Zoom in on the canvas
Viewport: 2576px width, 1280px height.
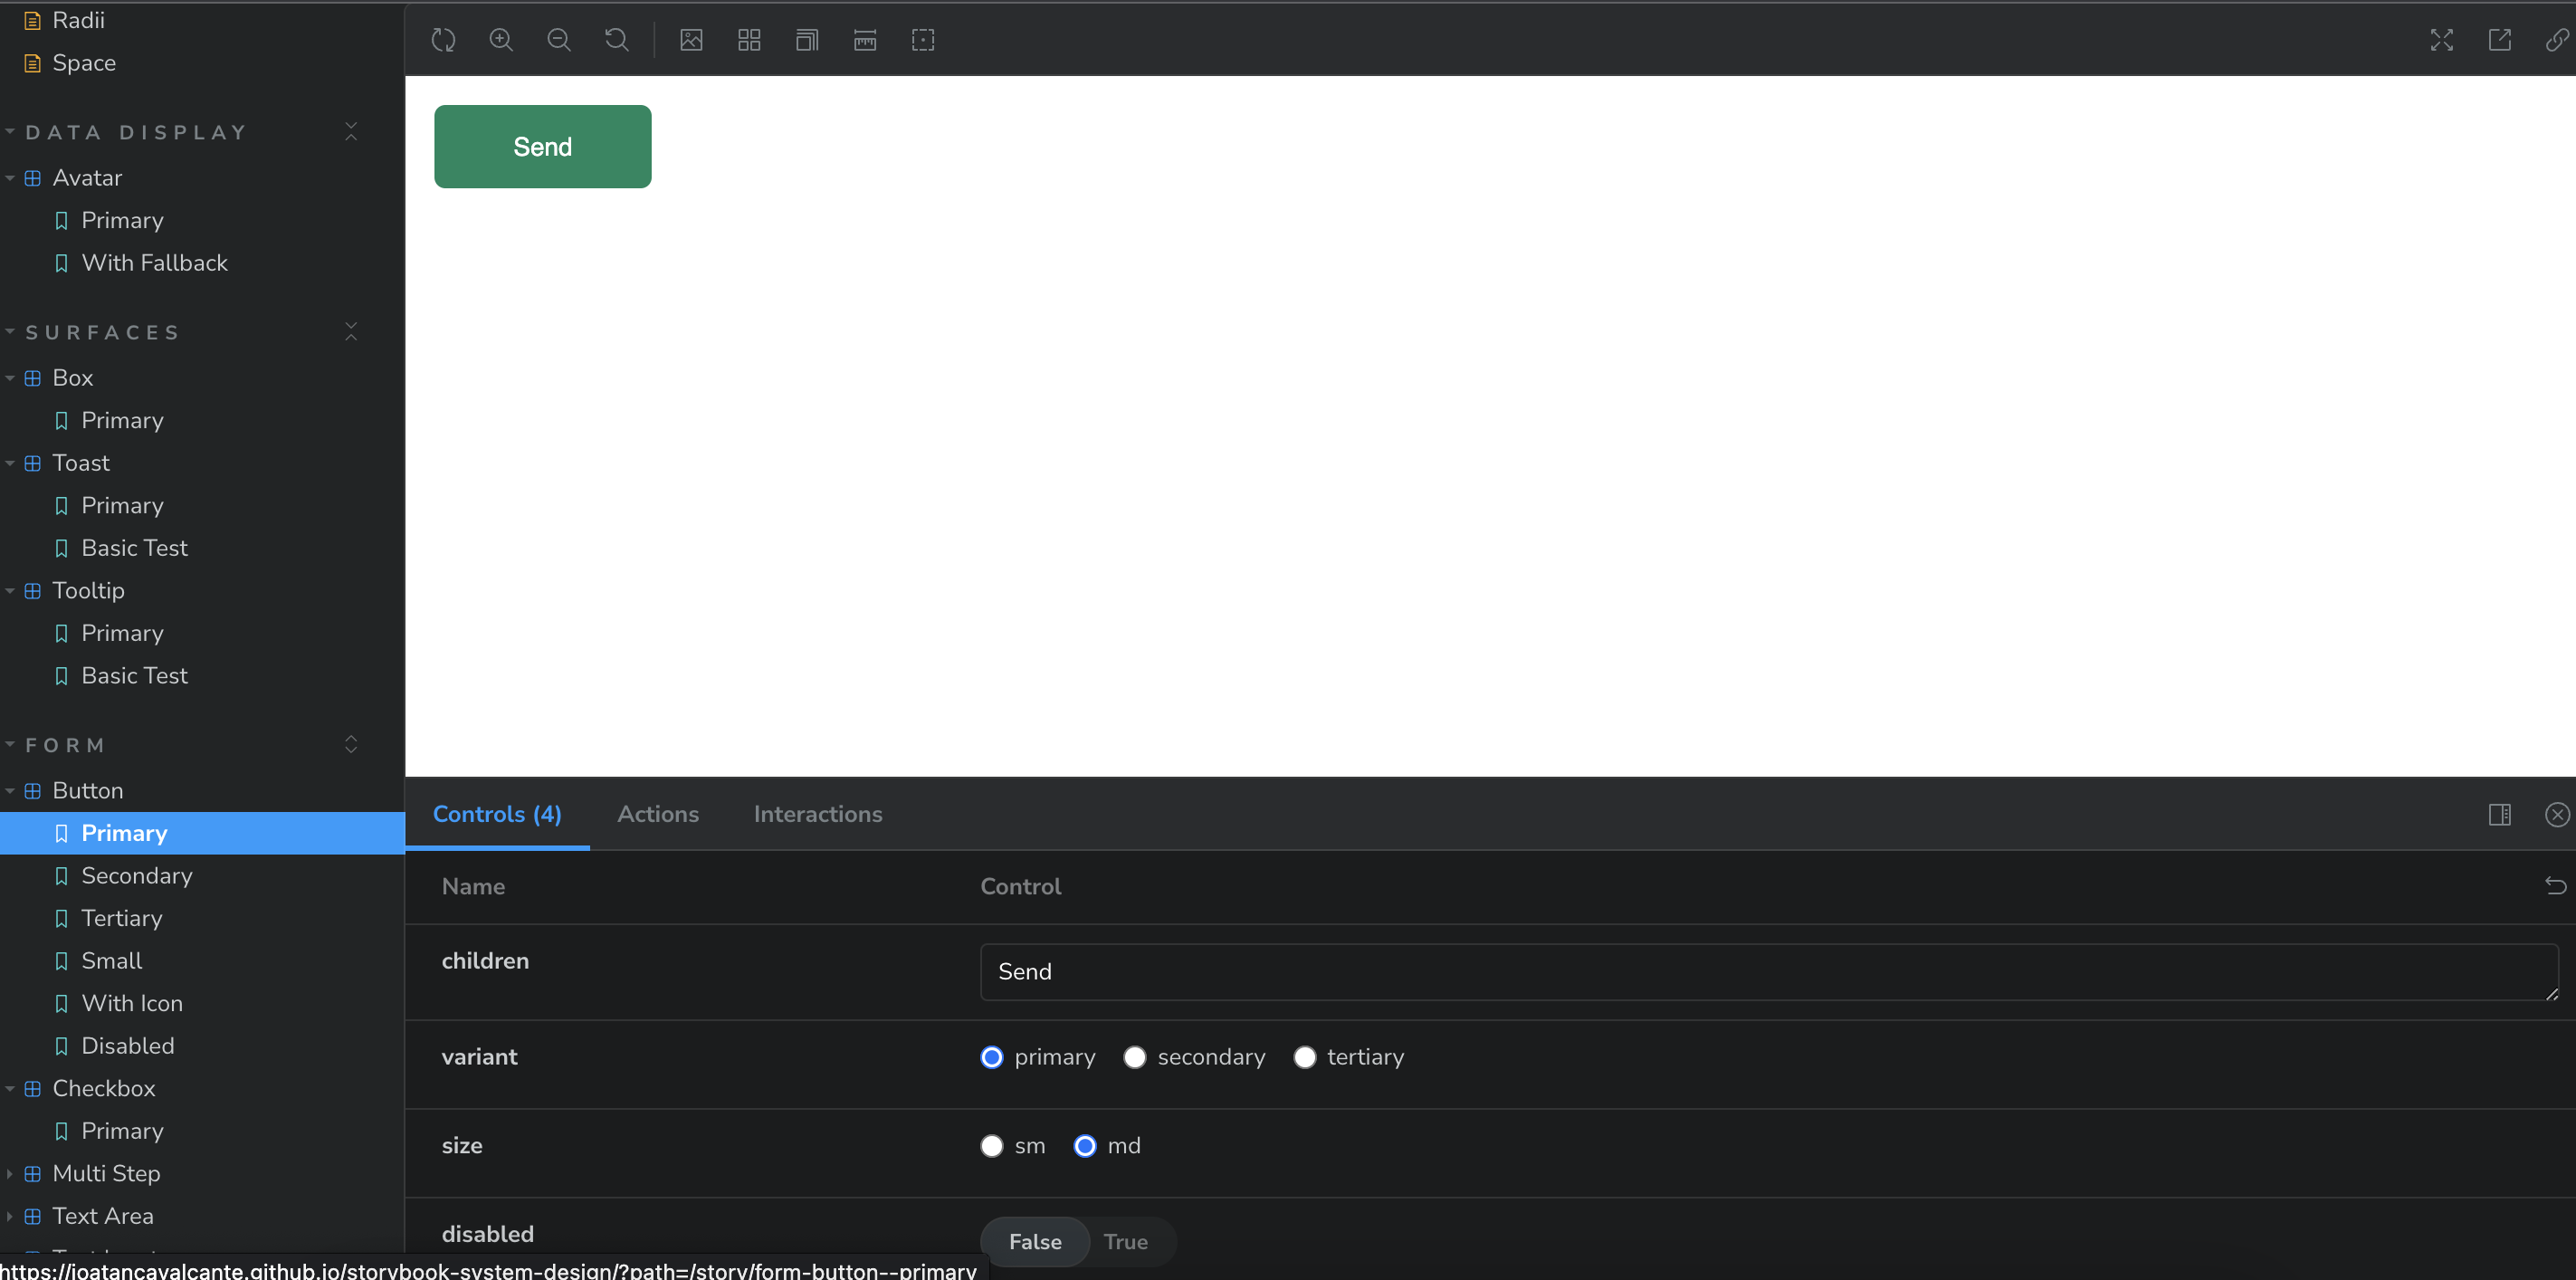[501, 40]
